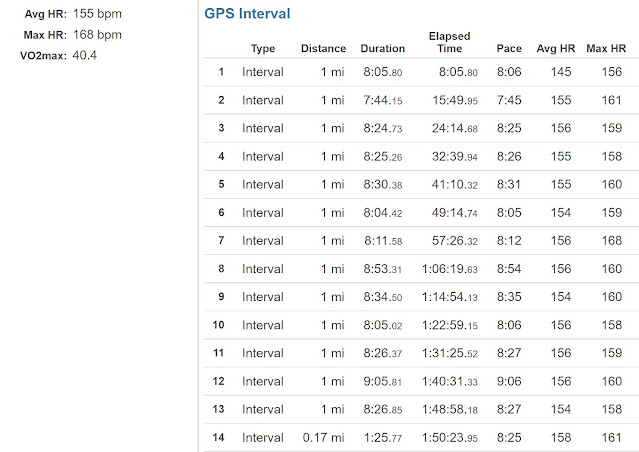This screenshot has width=639, height=452.
Task: Click the 1:50:23.95 final elapsed time
Action: (448, 437)
